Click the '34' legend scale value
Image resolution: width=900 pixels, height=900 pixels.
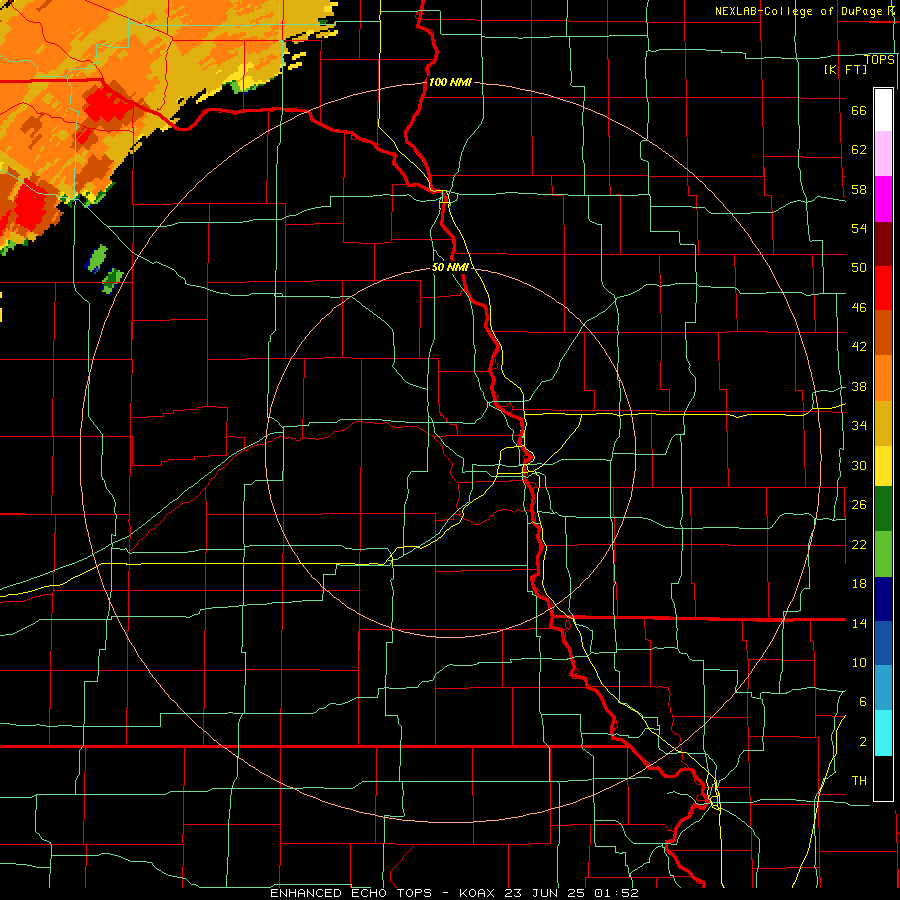(859, 425)
